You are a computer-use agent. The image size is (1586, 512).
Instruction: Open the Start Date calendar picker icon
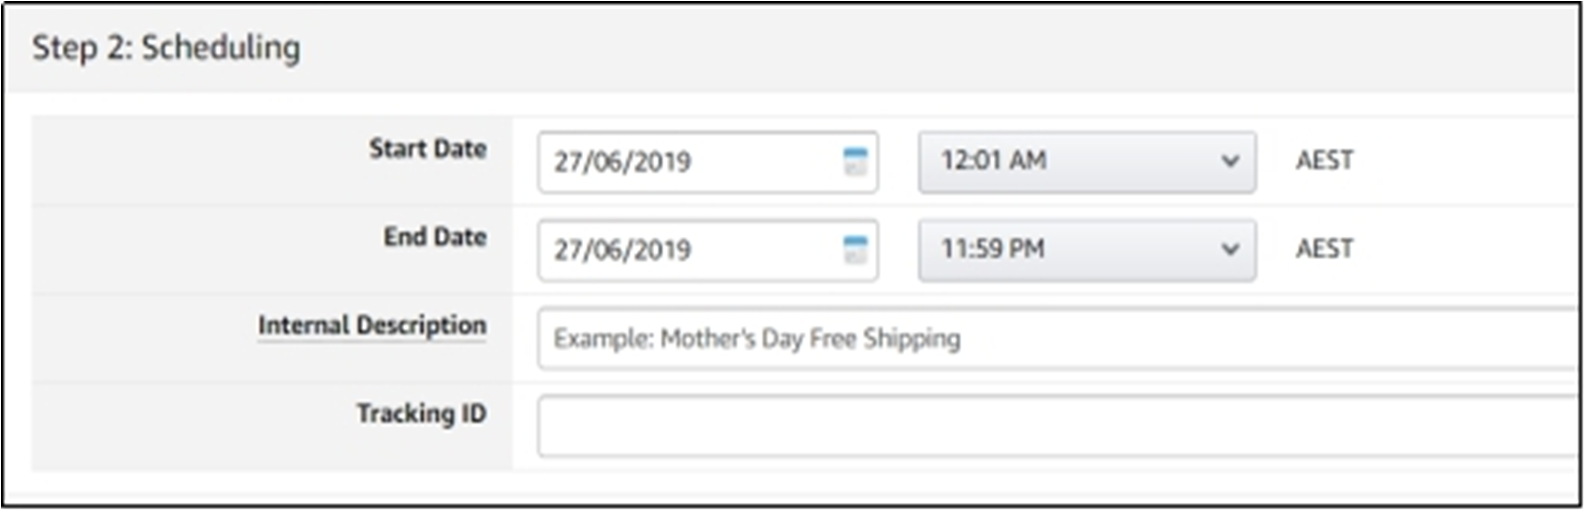coord(855,161)
